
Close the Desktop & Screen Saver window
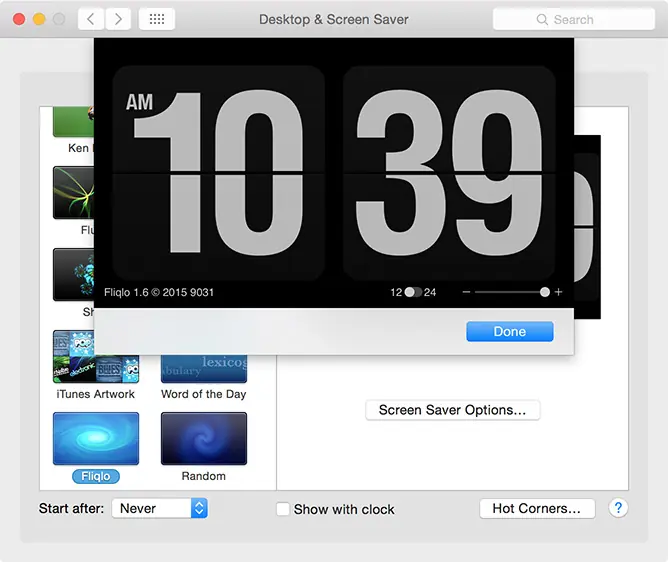point(19,19)
